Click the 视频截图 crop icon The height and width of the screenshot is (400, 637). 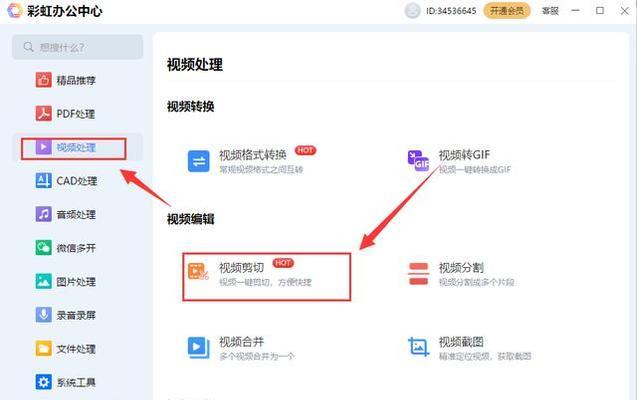[418, 348]
